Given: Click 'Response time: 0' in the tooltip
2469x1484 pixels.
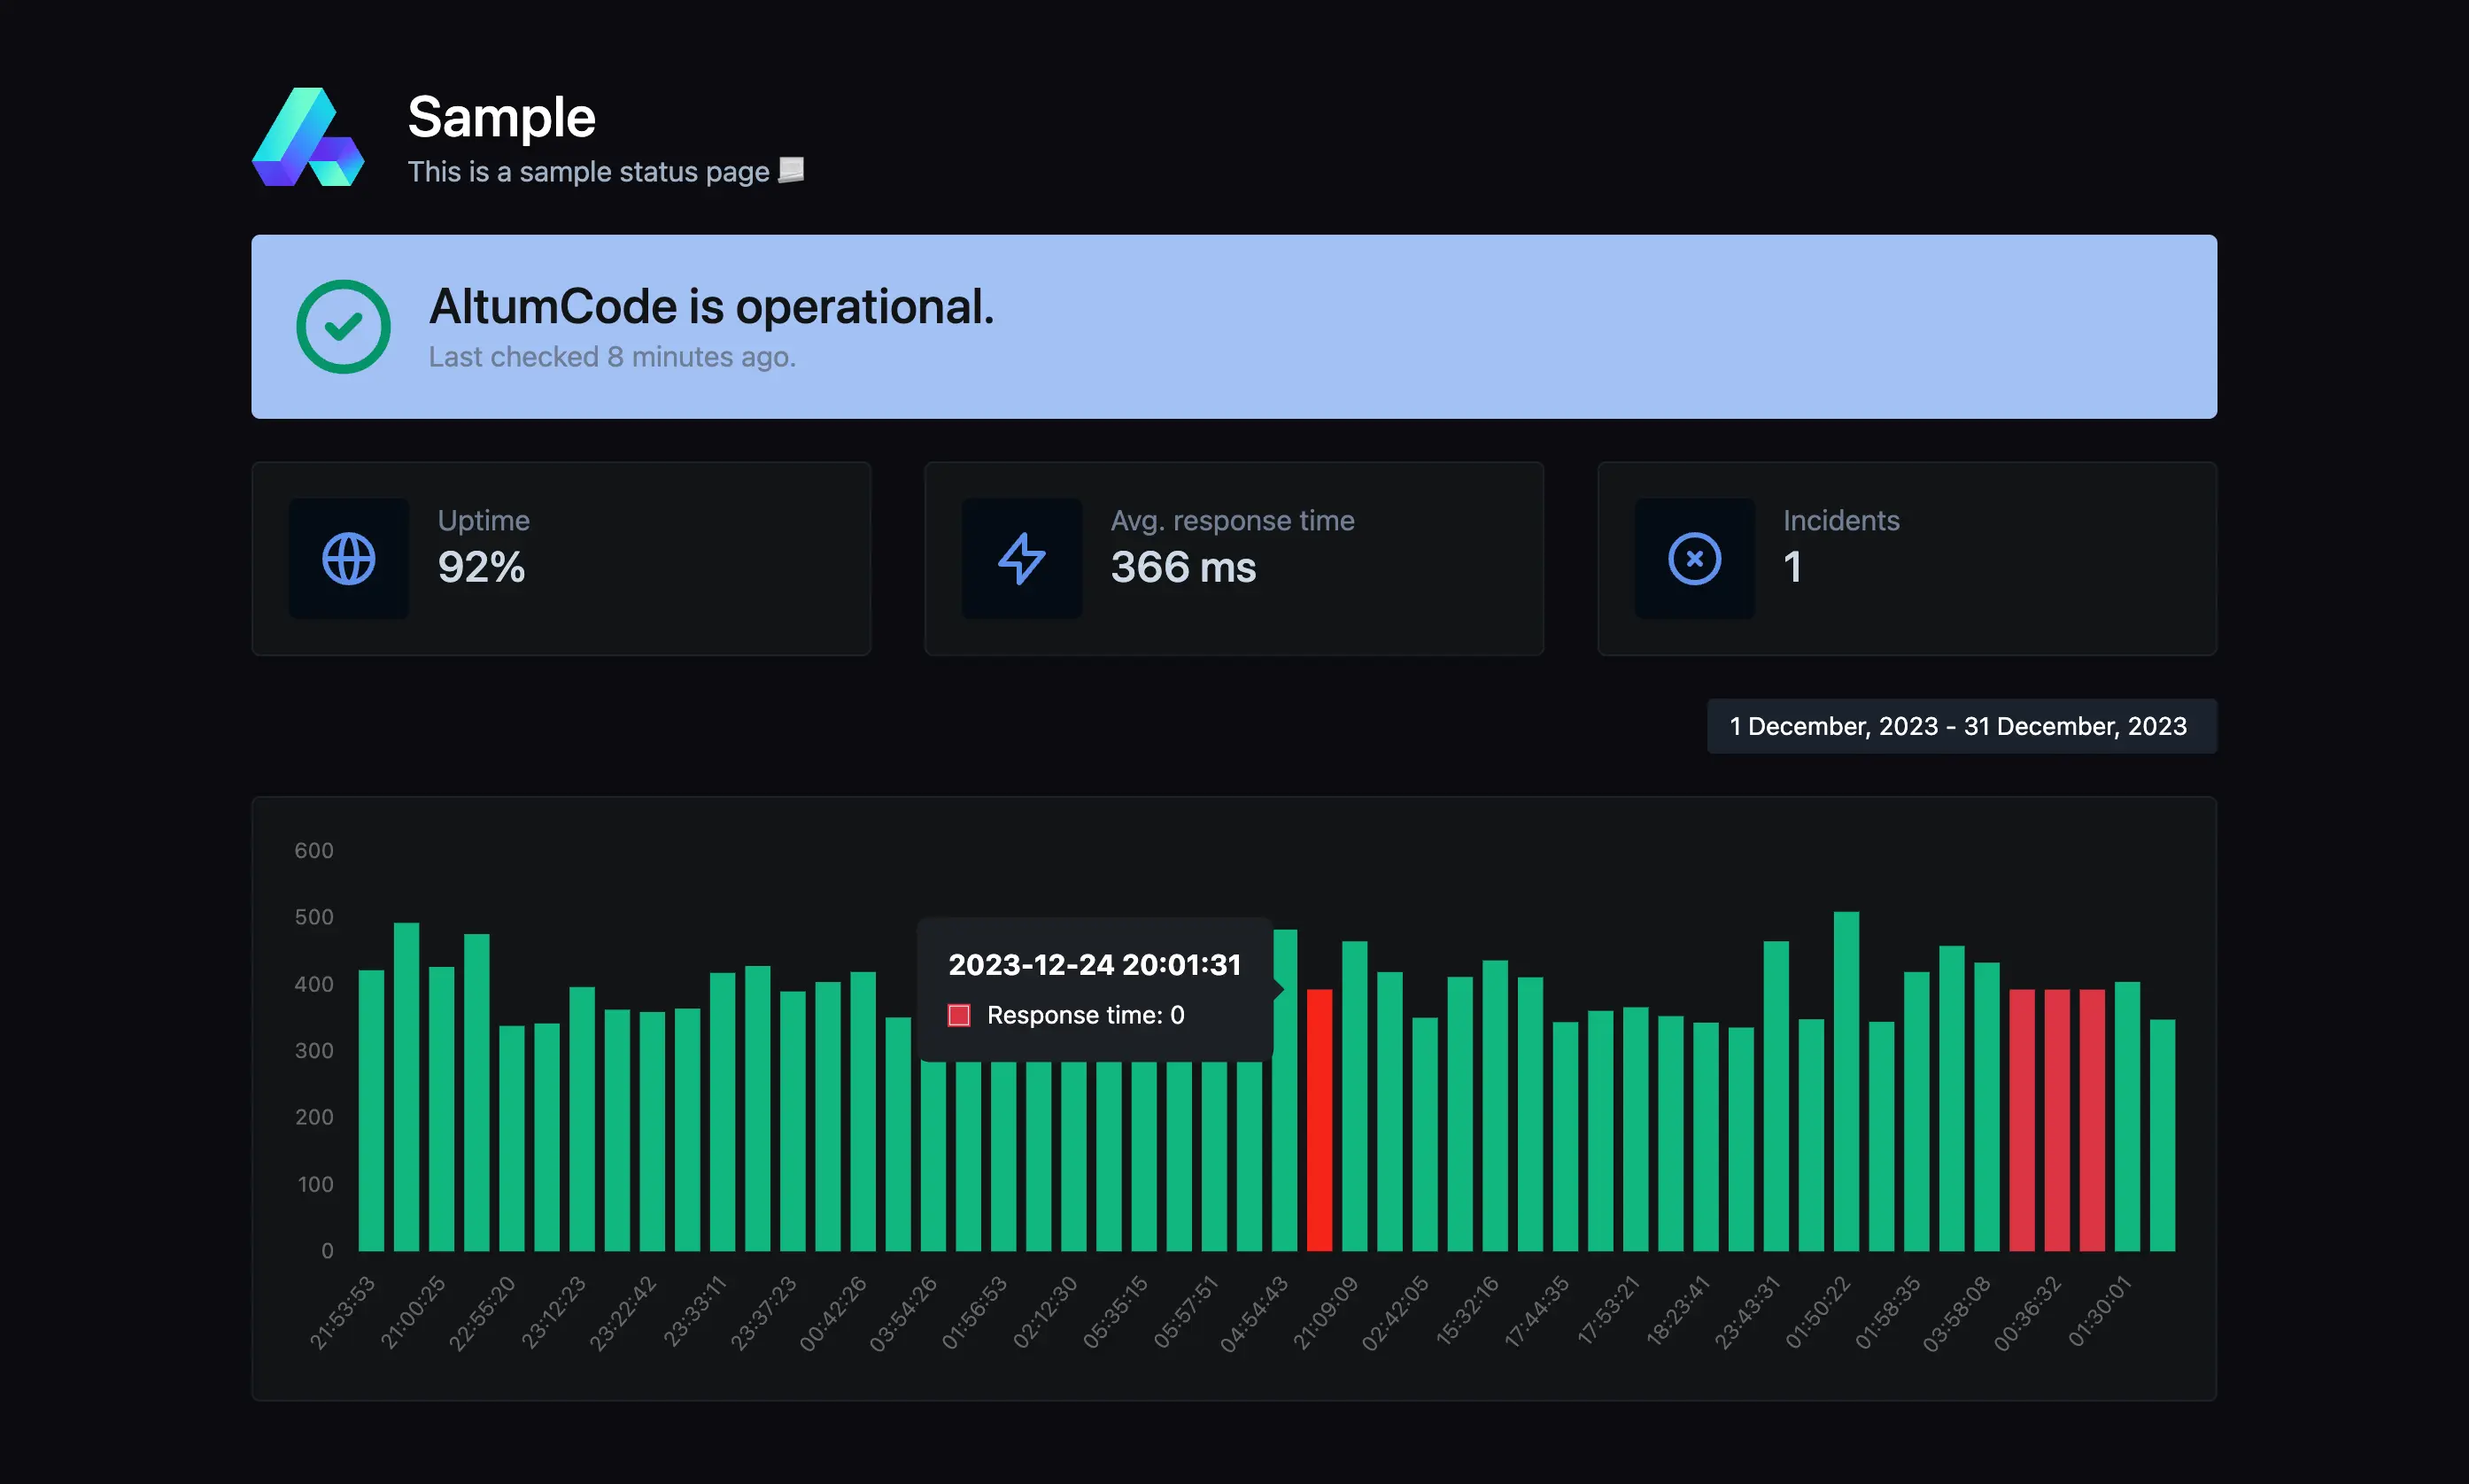Looking at the screenshot, I should [1086, 1015].
